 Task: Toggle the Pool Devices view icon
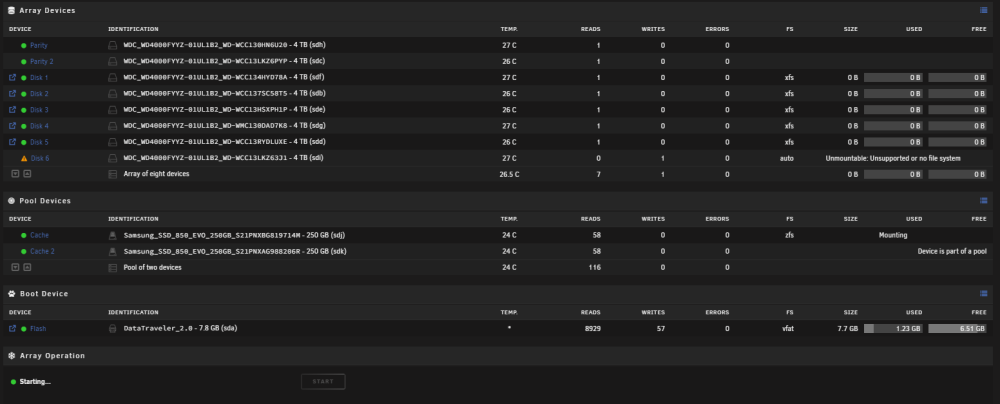click(983, 200)
